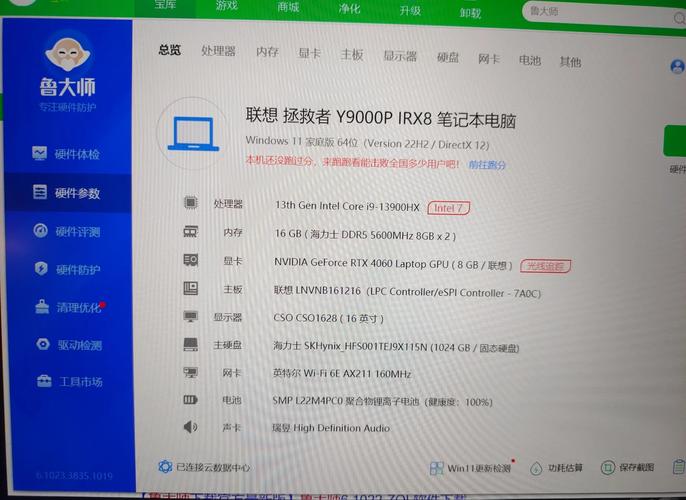Open 驱动检测 using the hexagon icon
Image resolution: width=686 pixels, height=500 pixels.
click(x=42, y=345)
